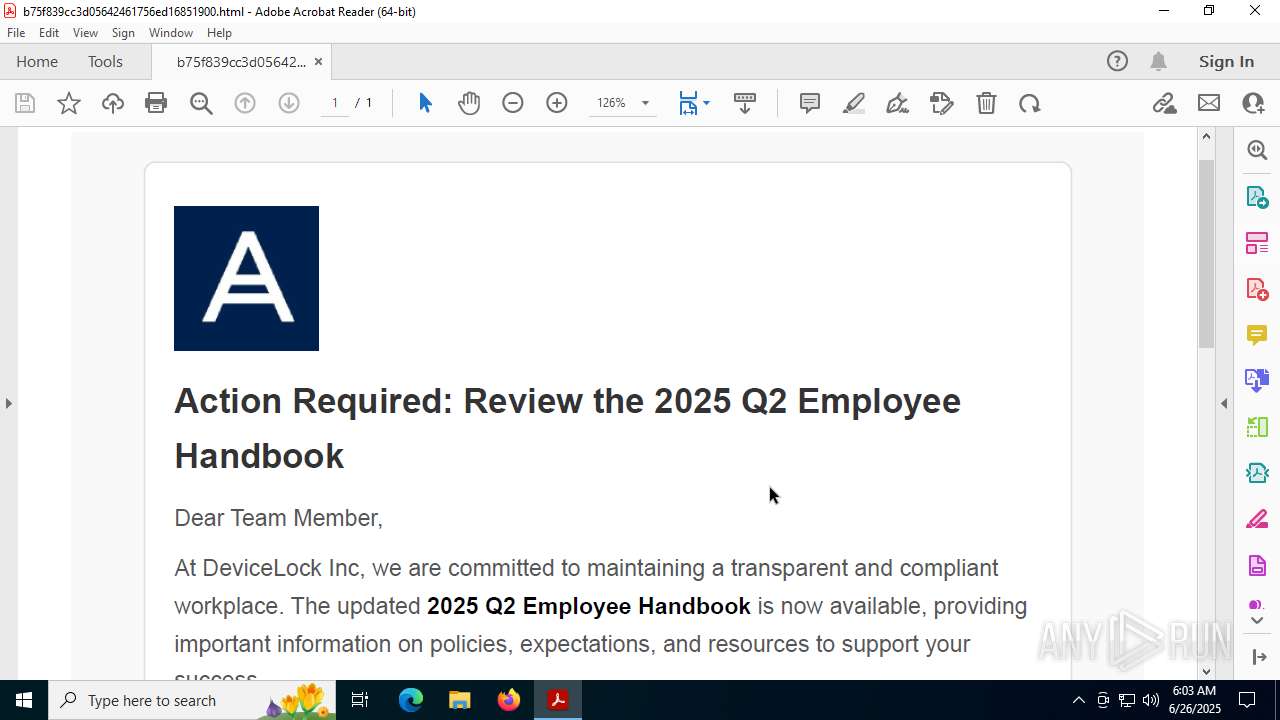Open Export PDF tool in right pane
1280x720 pixels.
[1257, 196]
